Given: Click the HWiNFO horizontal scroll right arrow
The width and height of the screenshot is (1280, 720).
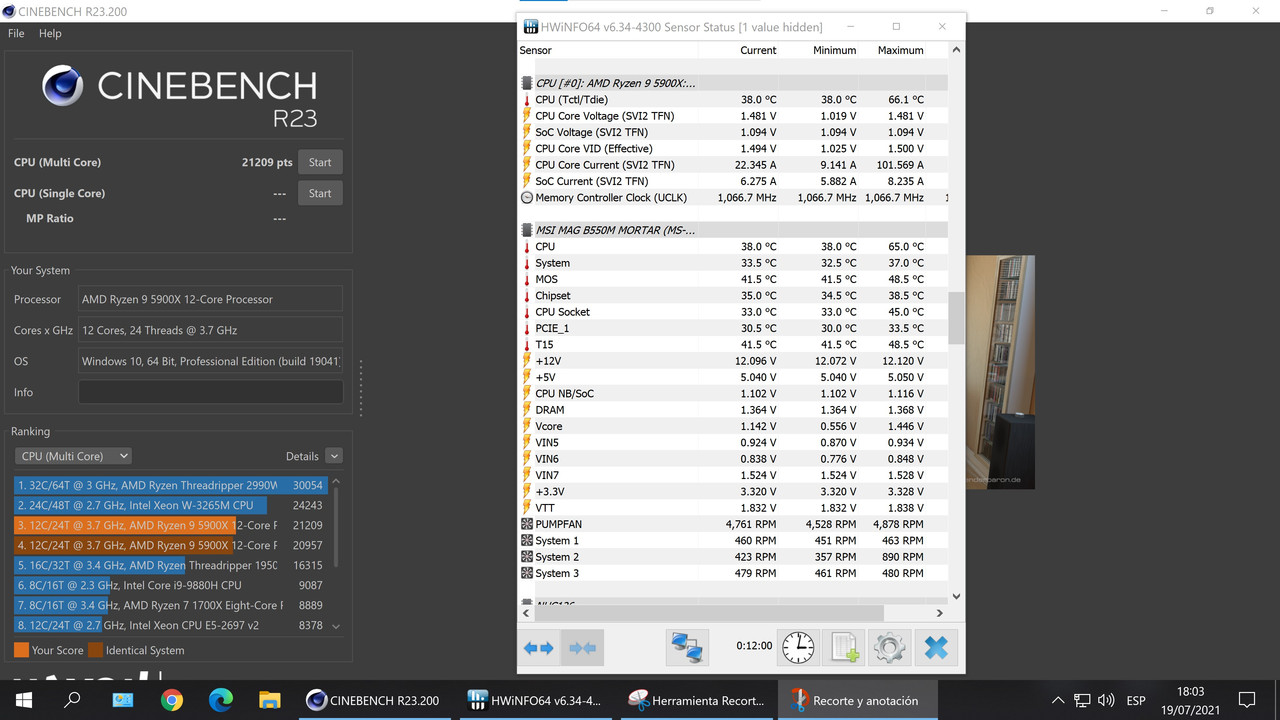Looking at the screenshot, I should pyautogui.click(x=939, y=613).
